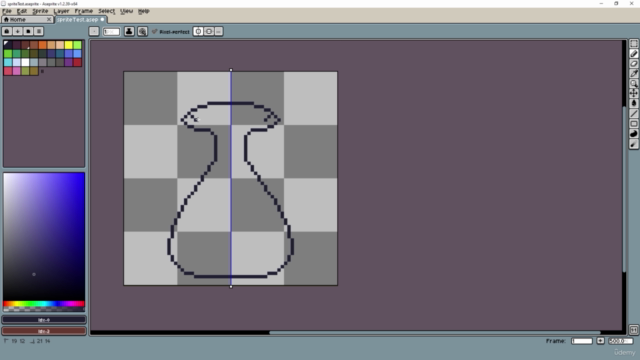Select the Rectangular Marquee tool
Viewport: 640px width, 360px height.
click(x=633, y=44)
